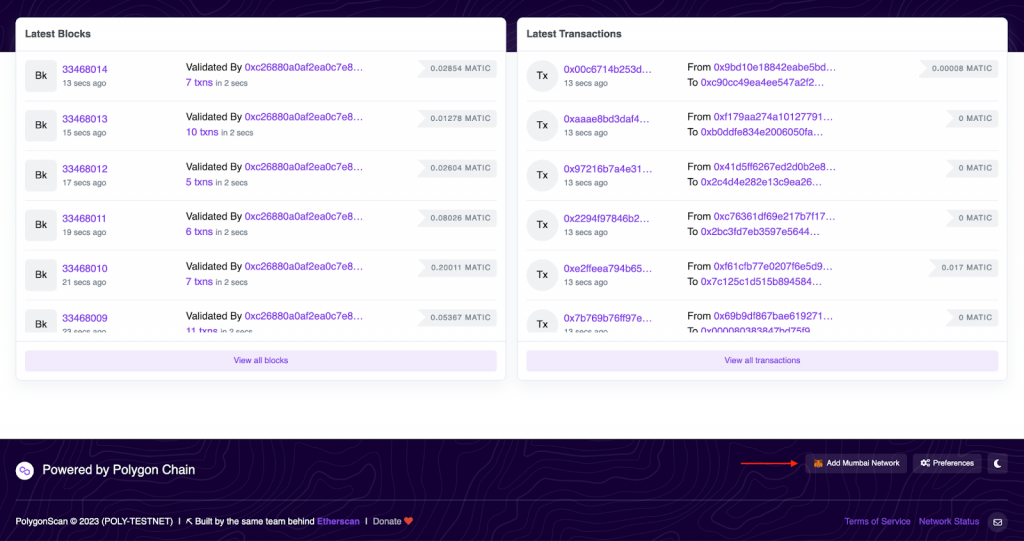Click Powered by Polygon Chain text
1024x541 pixels.
pyautogui.click(x=118, y=470)
